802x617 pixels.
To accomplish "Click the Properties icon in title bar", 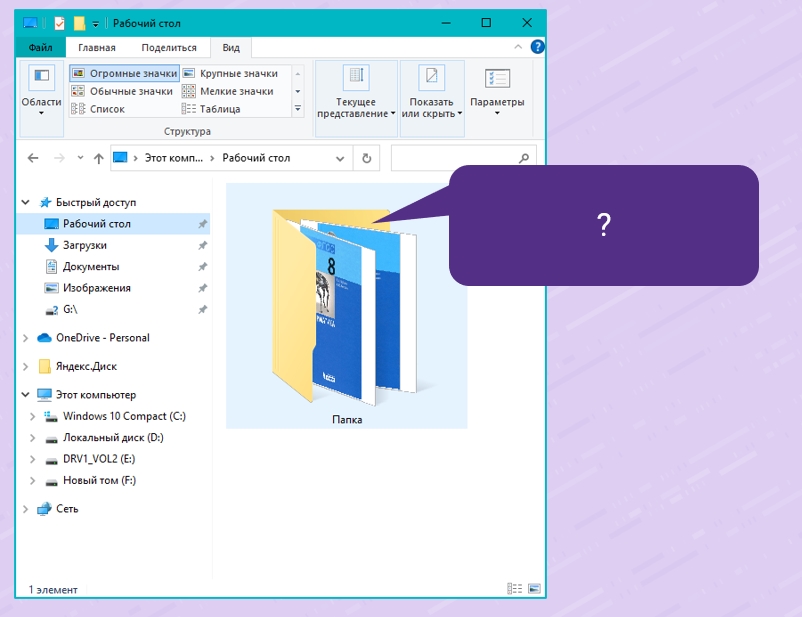I will point(59,23).
